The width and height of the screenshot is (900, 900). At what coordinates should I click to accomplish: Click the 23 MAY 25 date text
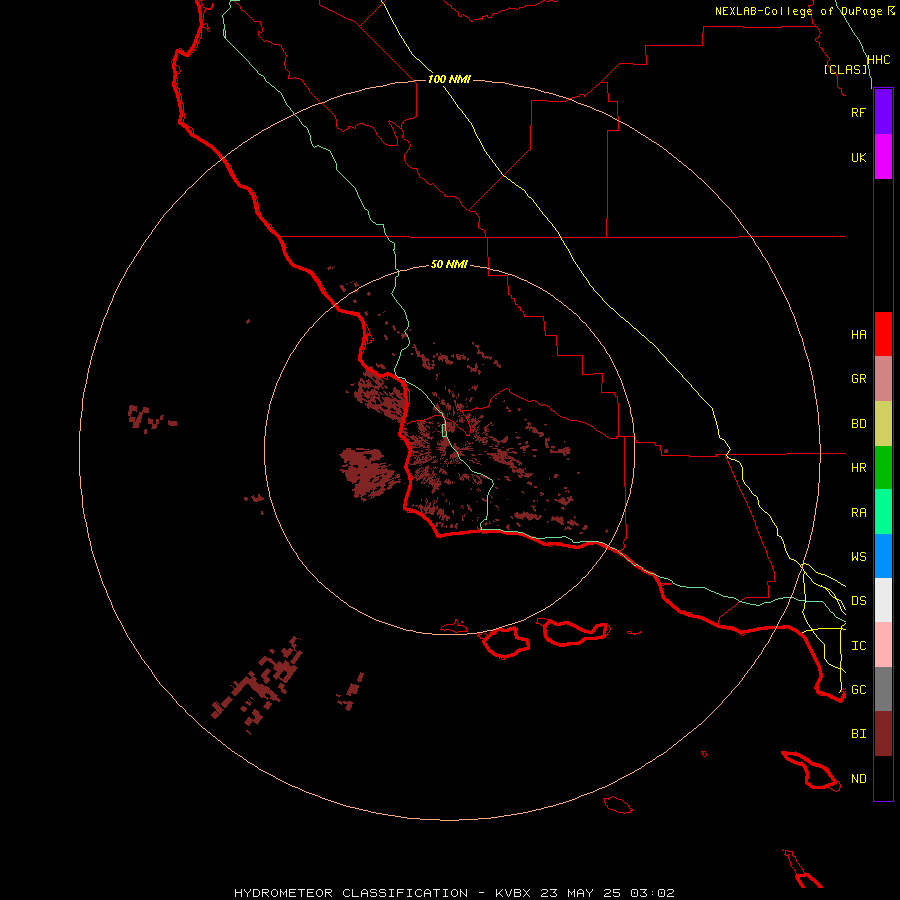[x=581, y=893]
